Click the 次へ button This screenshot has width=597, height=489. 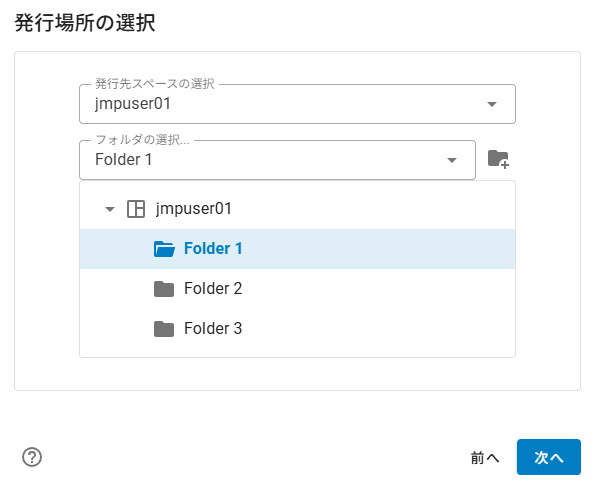click(x=549, y=457)
